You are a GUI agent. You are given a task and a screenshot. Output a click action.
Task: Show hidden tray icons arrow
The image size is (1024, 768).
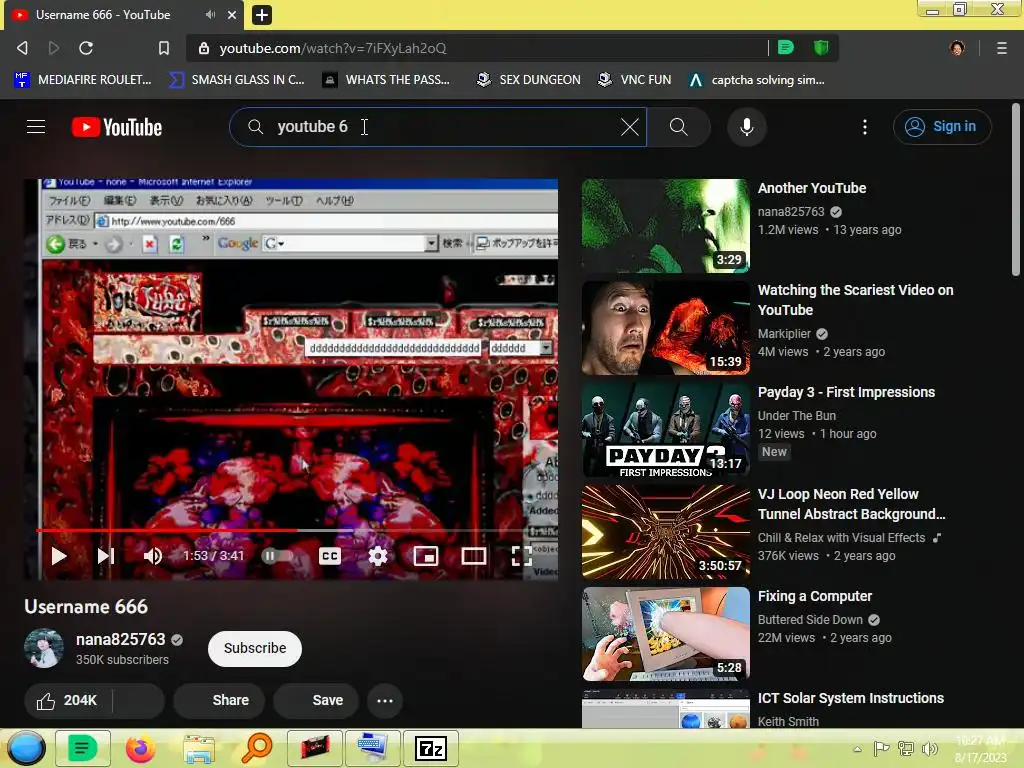(x=857, y=749)
